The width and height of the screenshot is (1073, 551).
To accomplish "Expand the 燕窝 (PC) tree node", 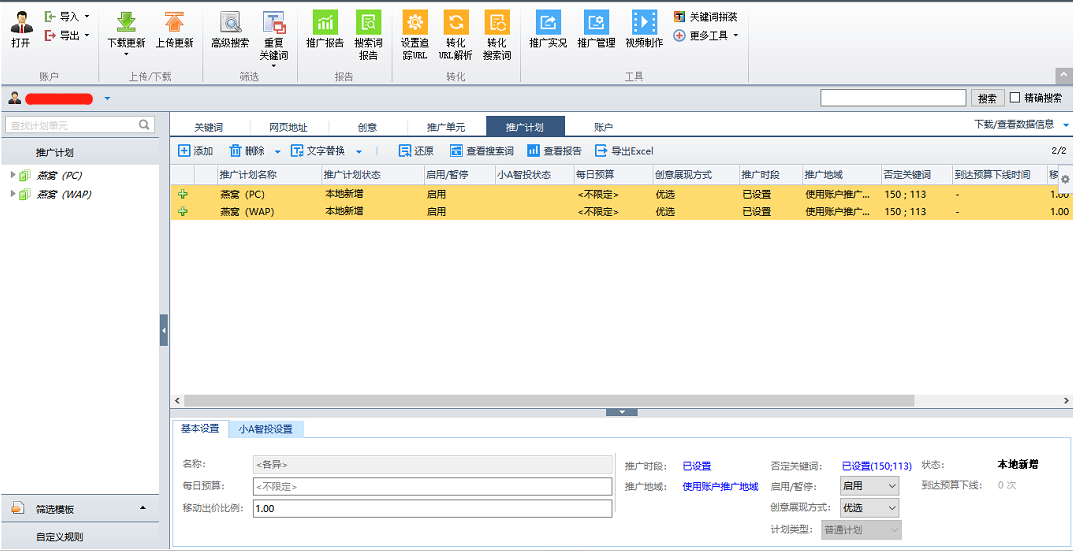I will pyautogui.click(x=13, y=175).
